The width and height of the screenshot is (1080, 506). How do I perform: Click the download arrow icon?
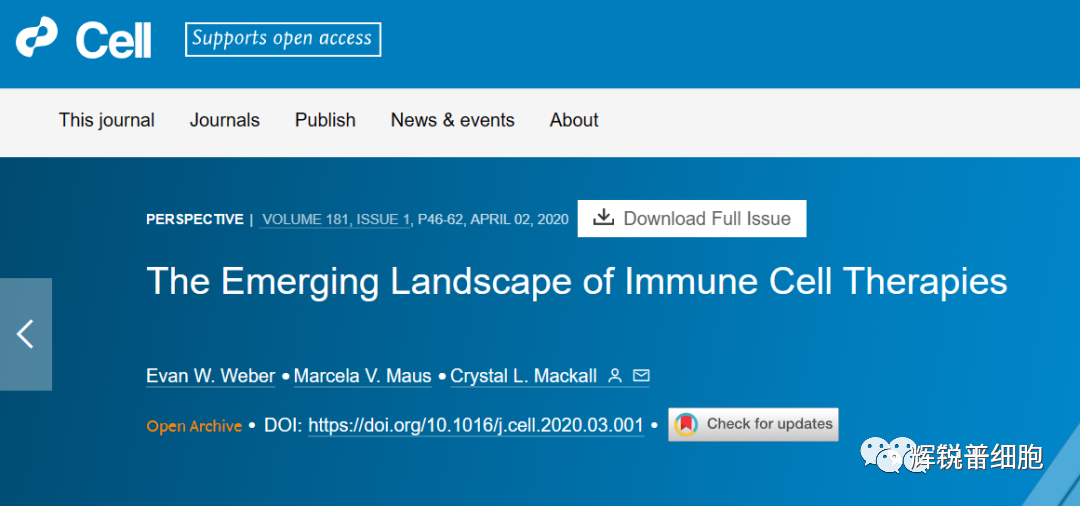coord(603,218)
